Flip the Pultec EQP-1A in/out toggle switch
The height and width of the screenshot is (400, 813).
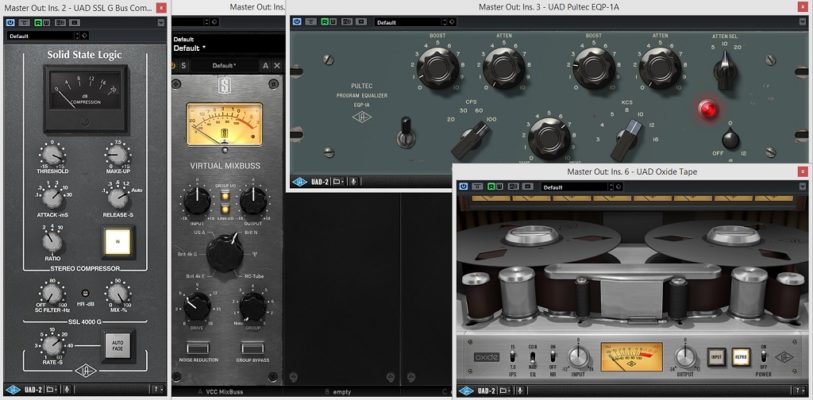(x=405, y=132)
